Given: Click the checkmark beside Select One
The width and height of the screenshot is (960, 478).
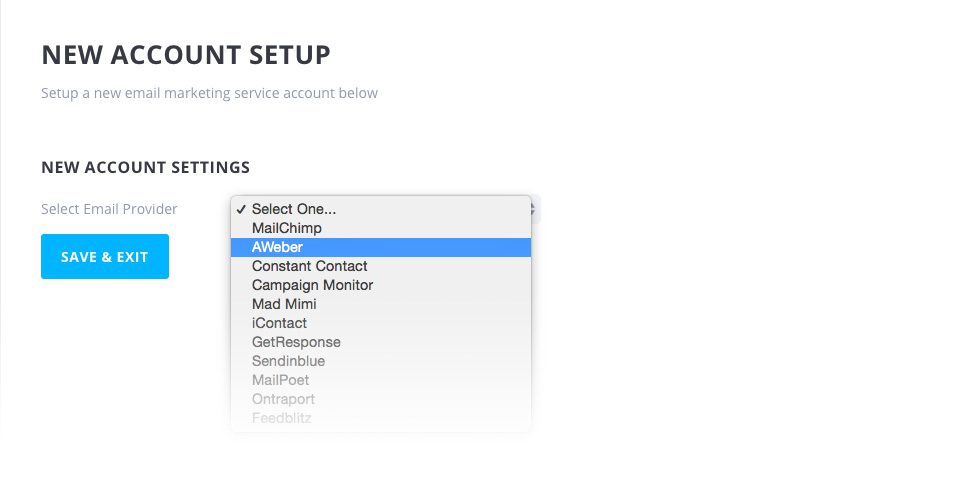Looking at the screenshot, I should tap(240, 209).
